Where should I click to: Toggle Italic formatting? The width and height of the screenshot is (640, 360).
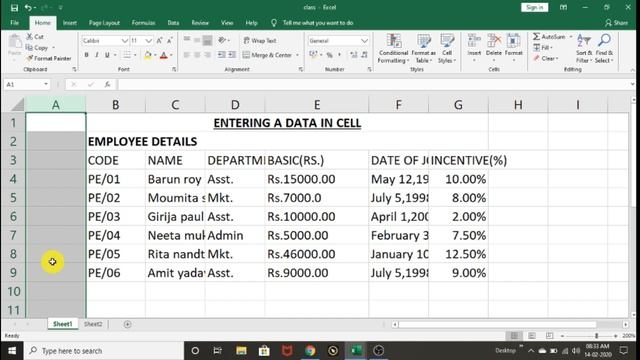97,55
